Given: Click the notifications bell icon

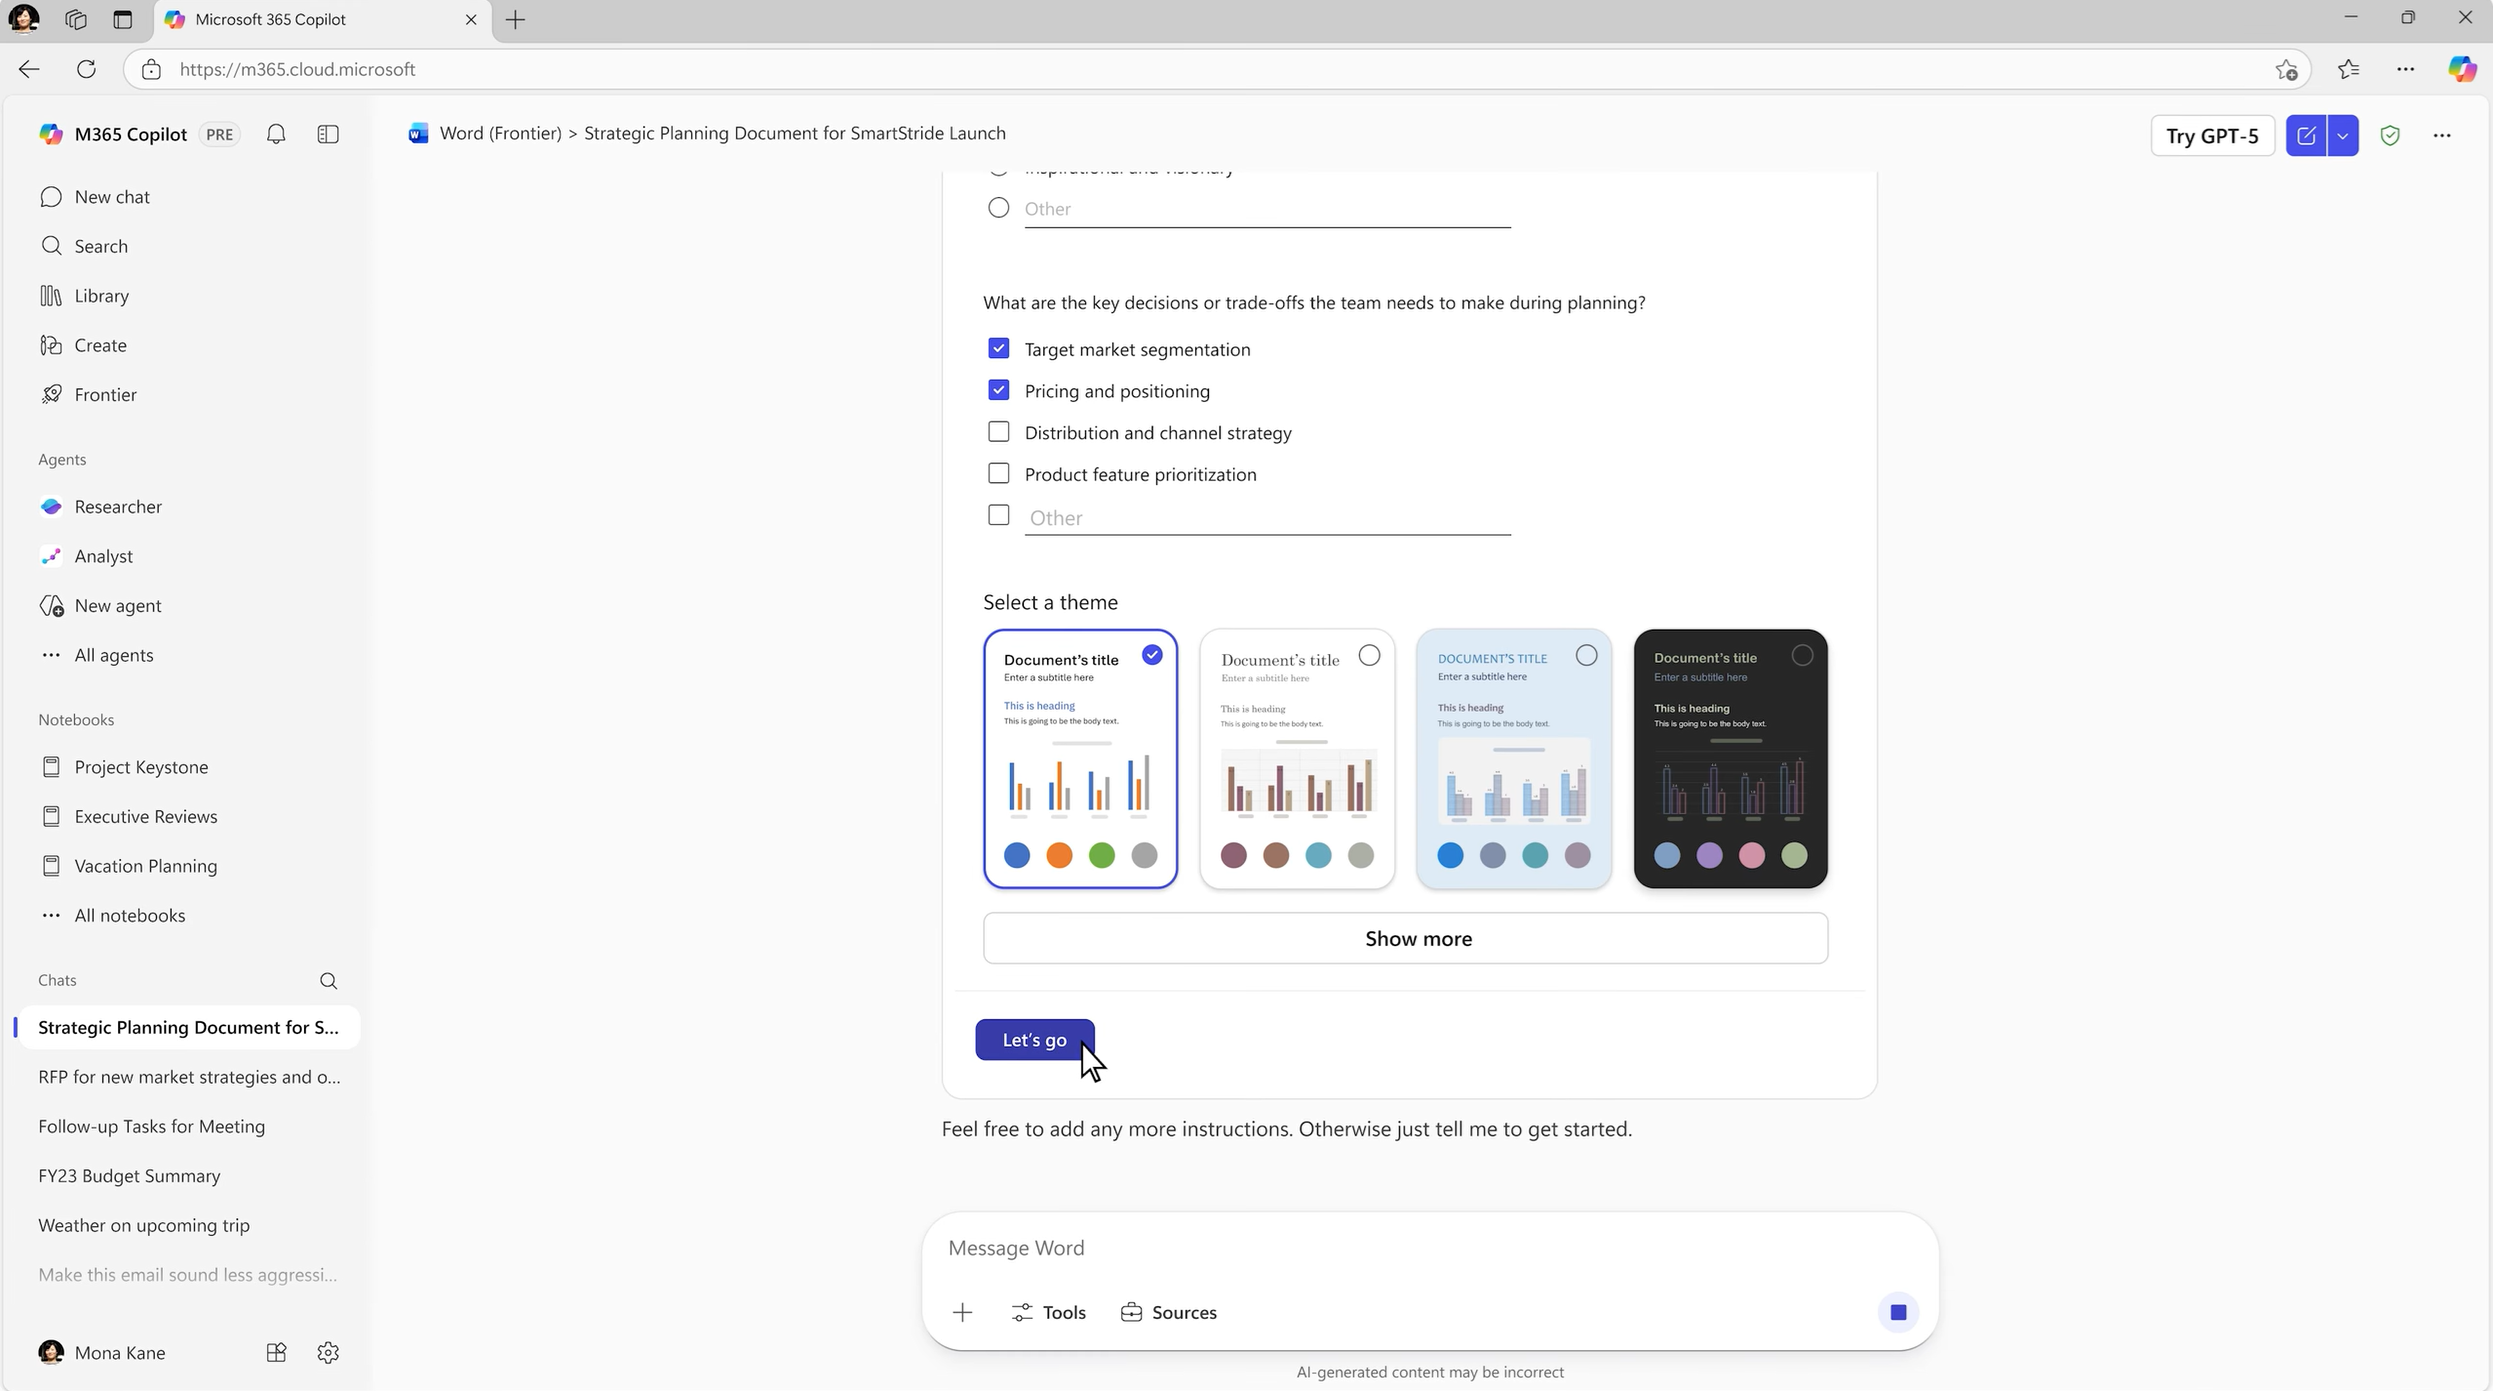Looking at the screenshot, I should pos(276,134).
